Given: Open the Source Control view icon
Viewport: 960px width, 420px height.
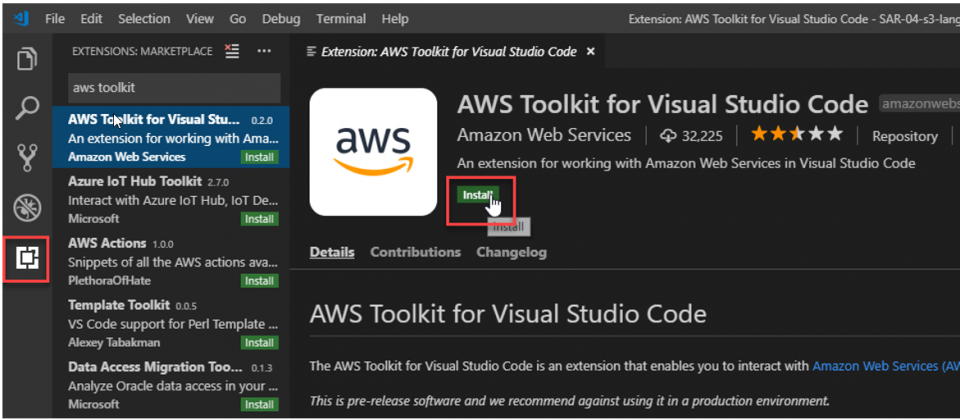Looking at the screenshot, I should coord(27,158).
